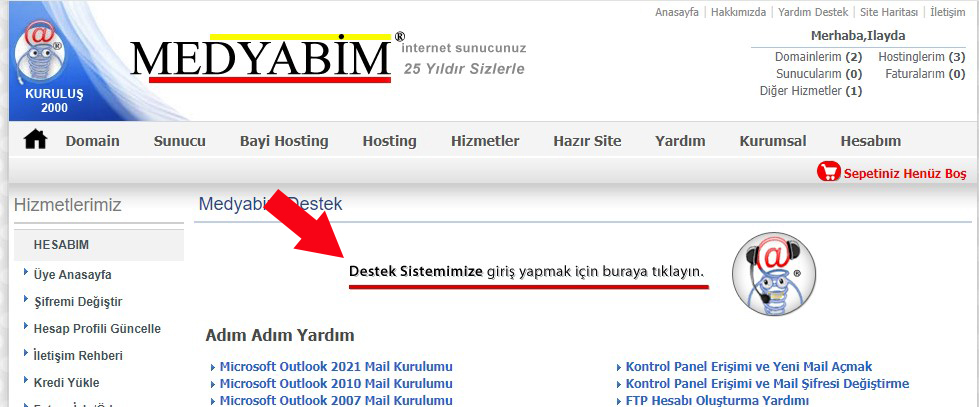Click the Adım Adım Yardım heading

280,335
